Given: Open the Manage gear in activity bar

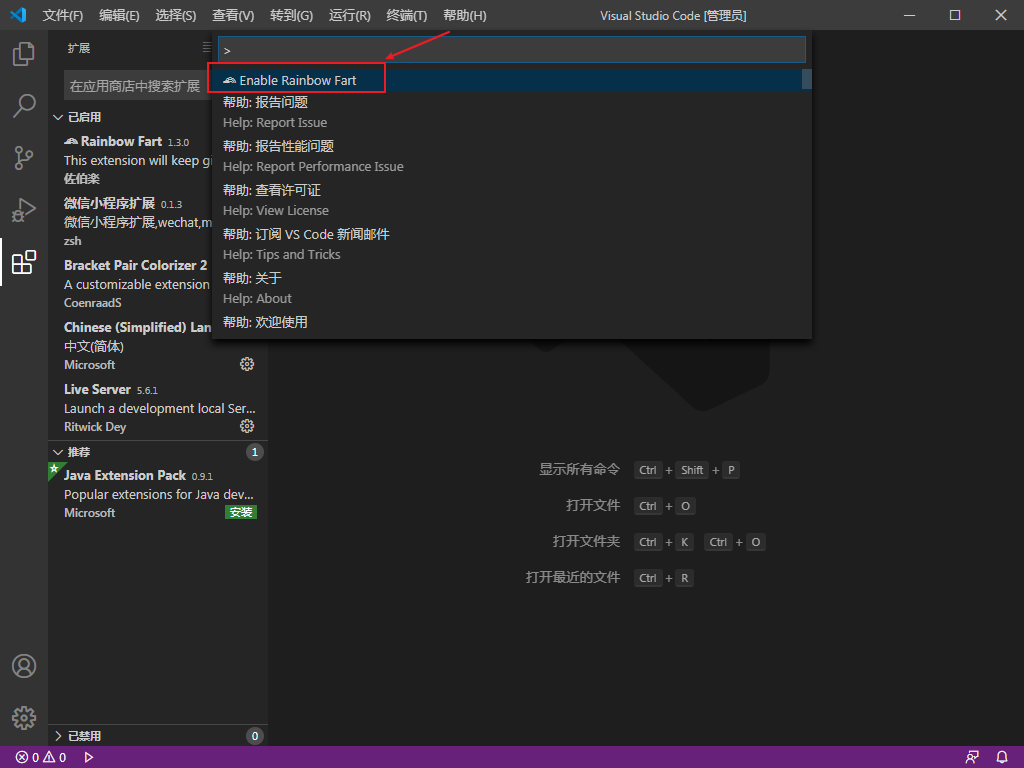Looking at the screenshot, I should pyautogui.click(x=24, y=718).
